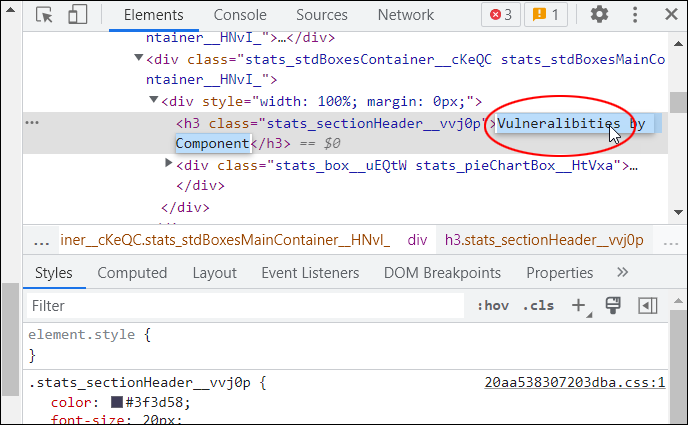This screenshot has width=688, height=425.
Task: Click the right breadcrumb overflow ellipsis
Action: coord(671,241)
